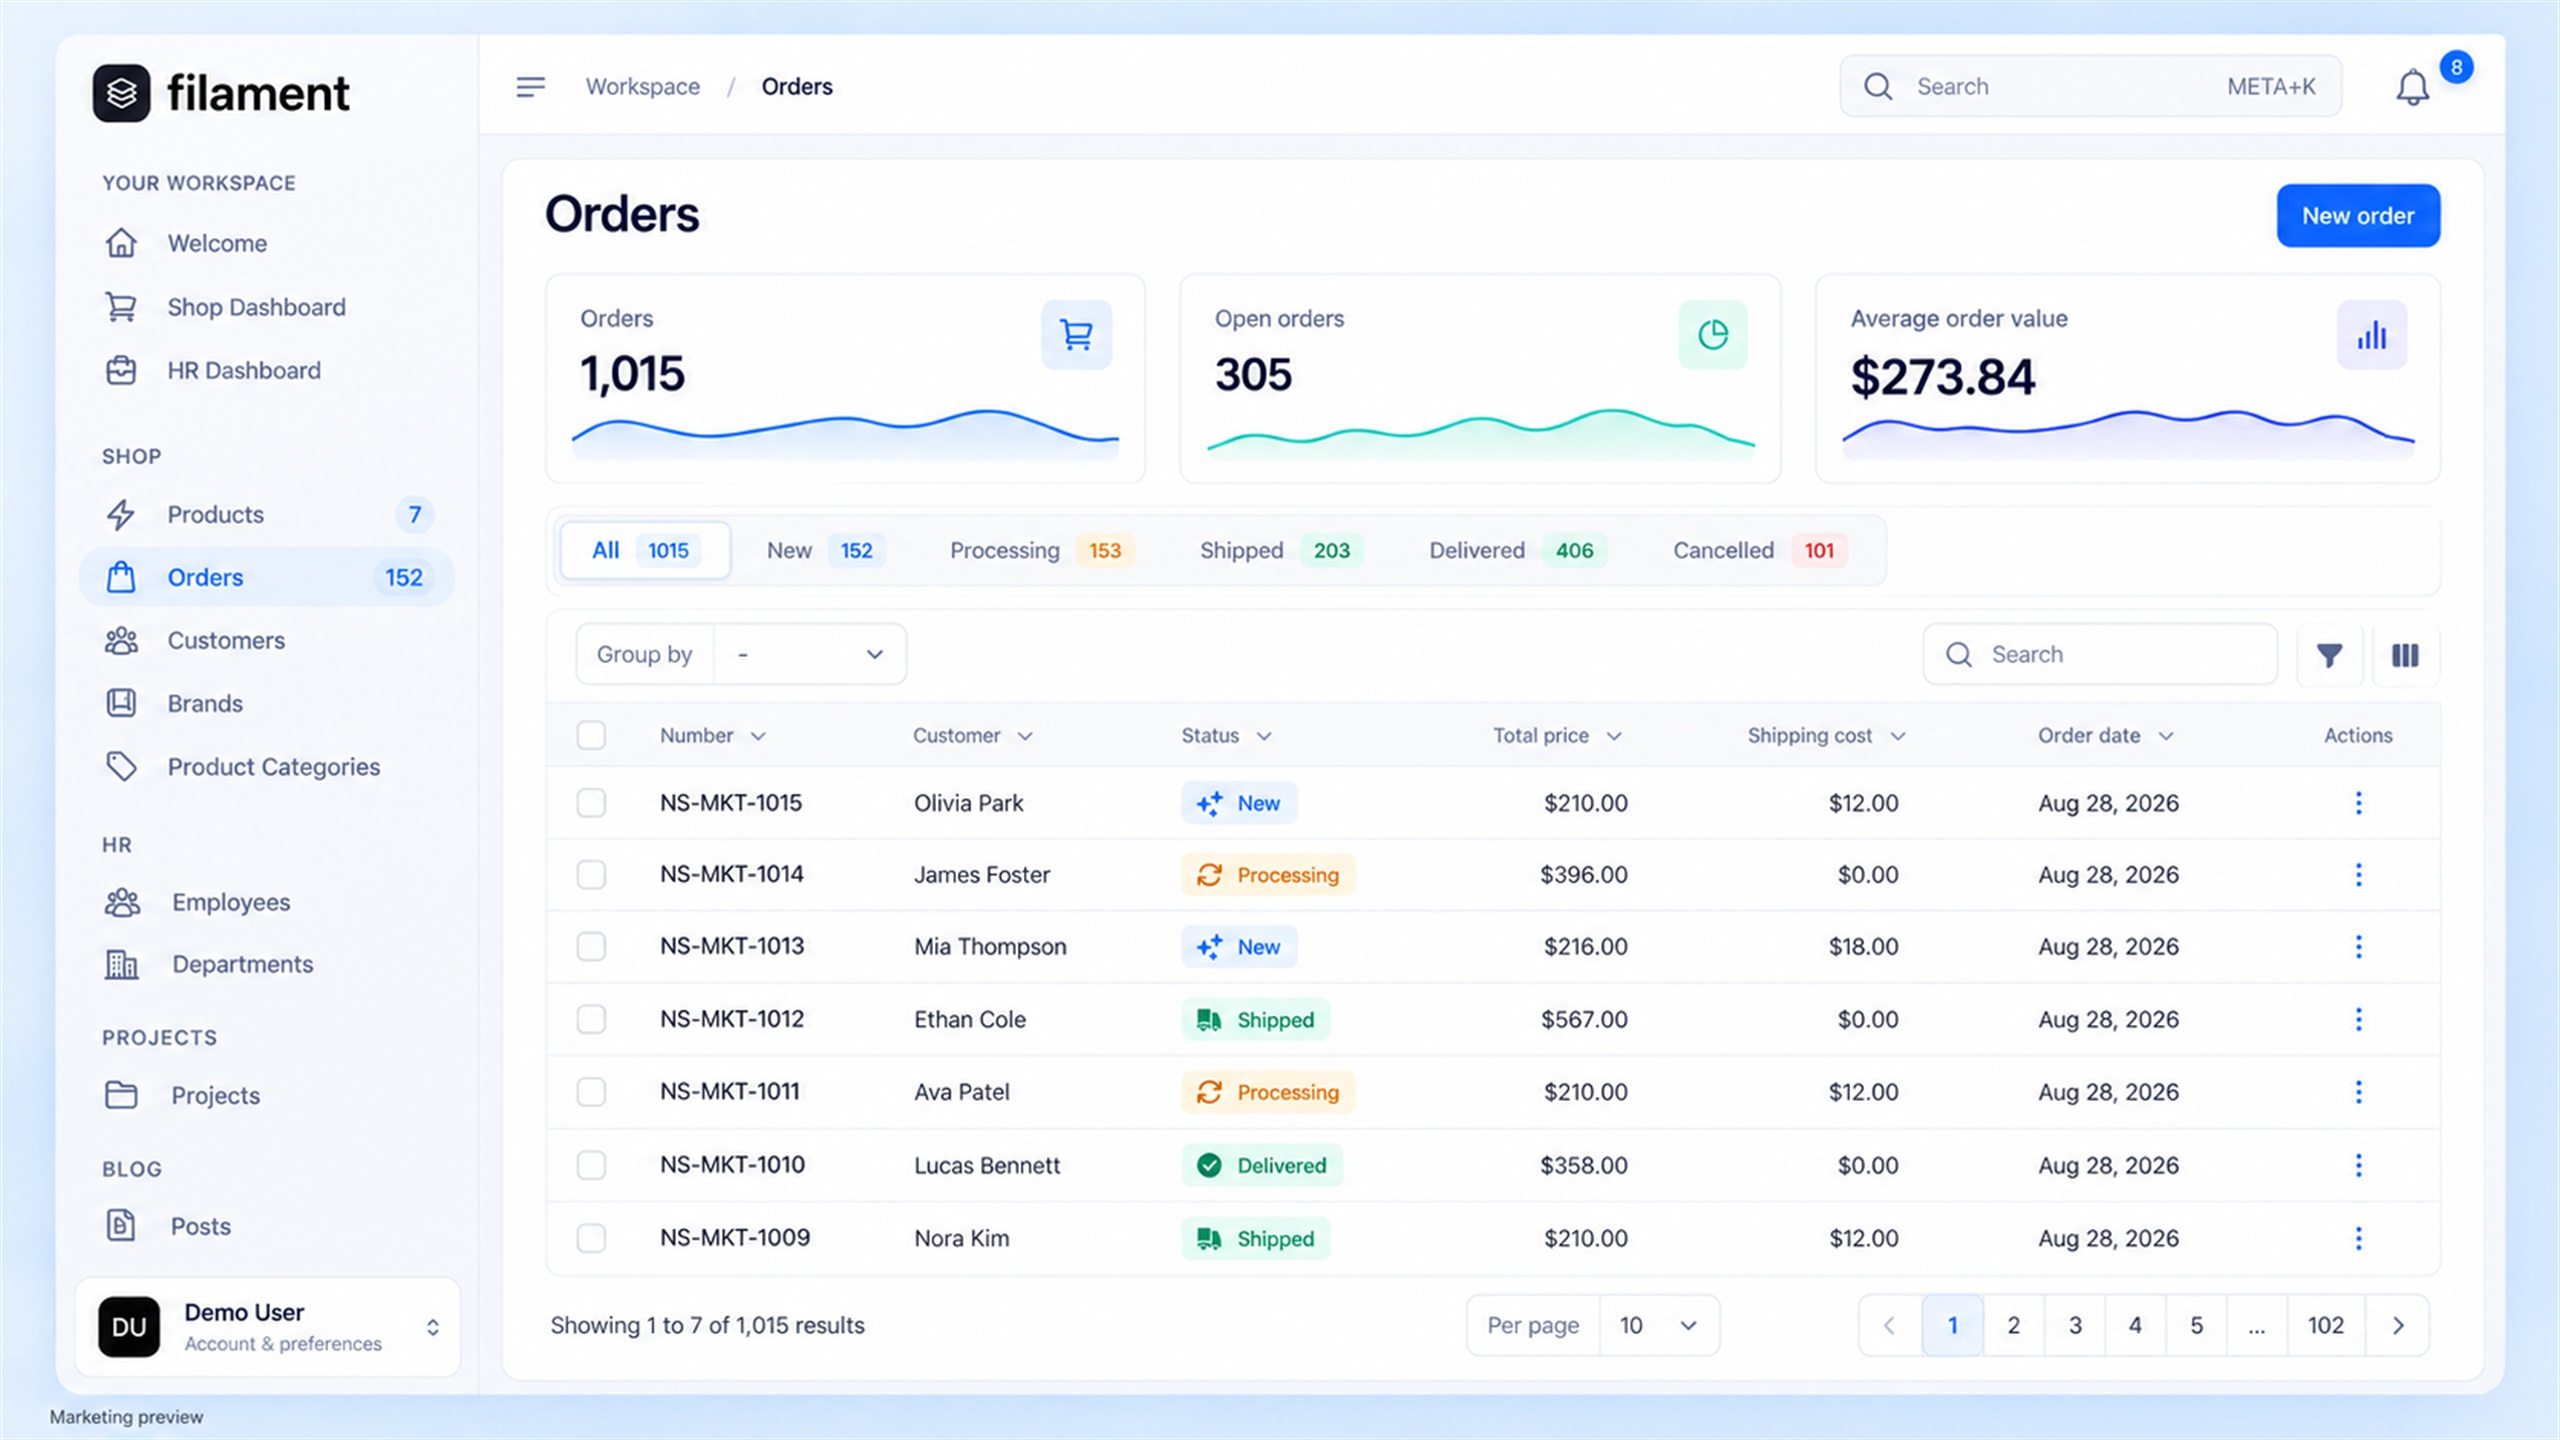Sort by Order date column header
The width and height of the screenshot is (2560, 1440).
click(x=2105, y=736)
